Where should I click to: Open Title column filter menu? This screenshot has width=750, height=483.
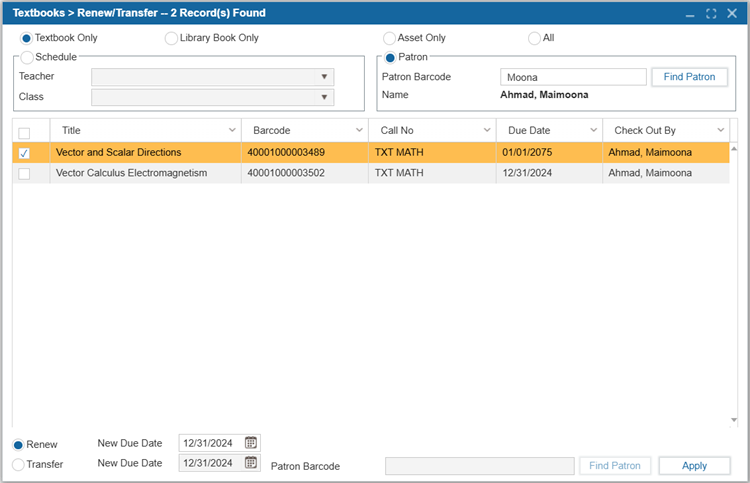(232, 130)
